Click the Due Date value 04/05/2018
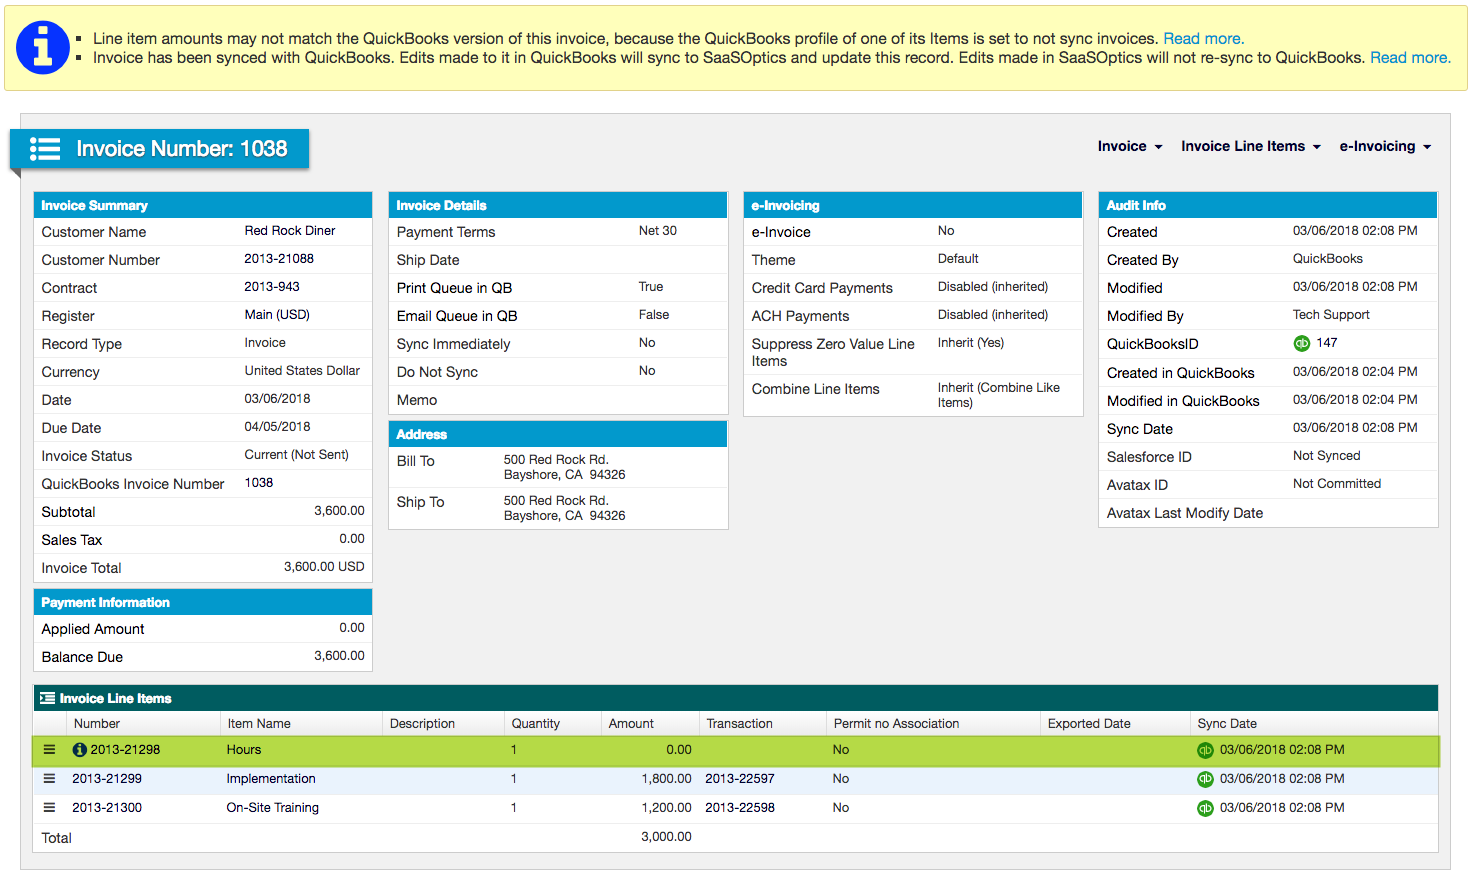The image size is (1473, 880). (x=277, y=426)
